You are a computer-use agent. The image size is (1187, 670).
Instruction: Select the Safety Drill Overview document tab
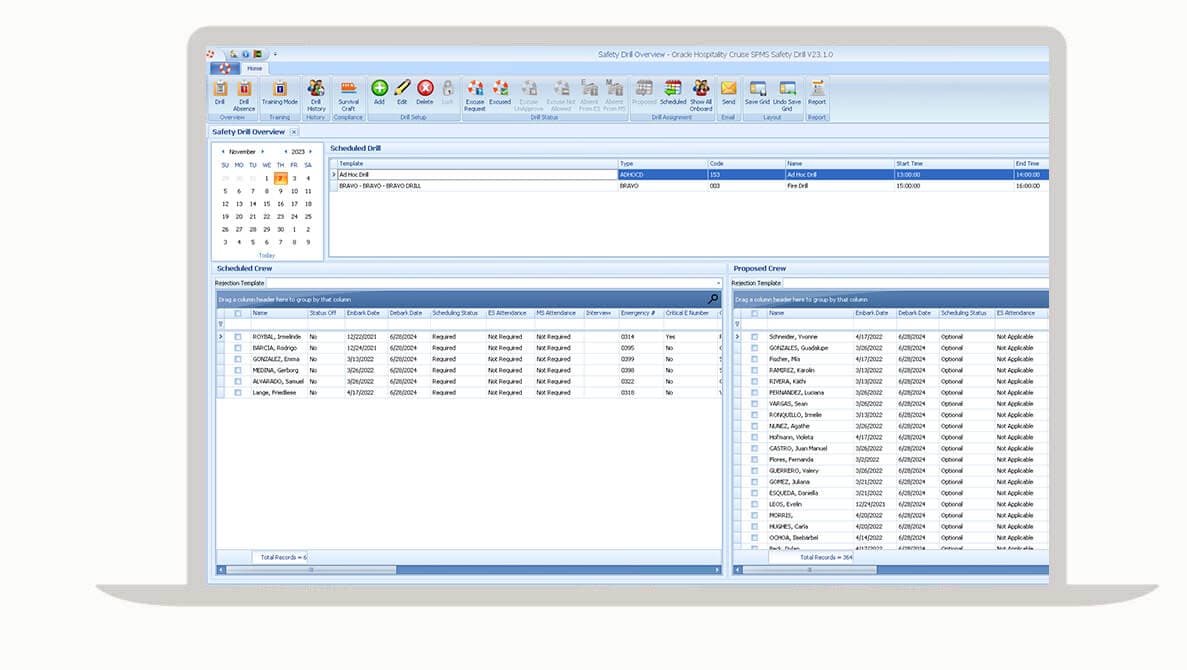click(248, 132)
